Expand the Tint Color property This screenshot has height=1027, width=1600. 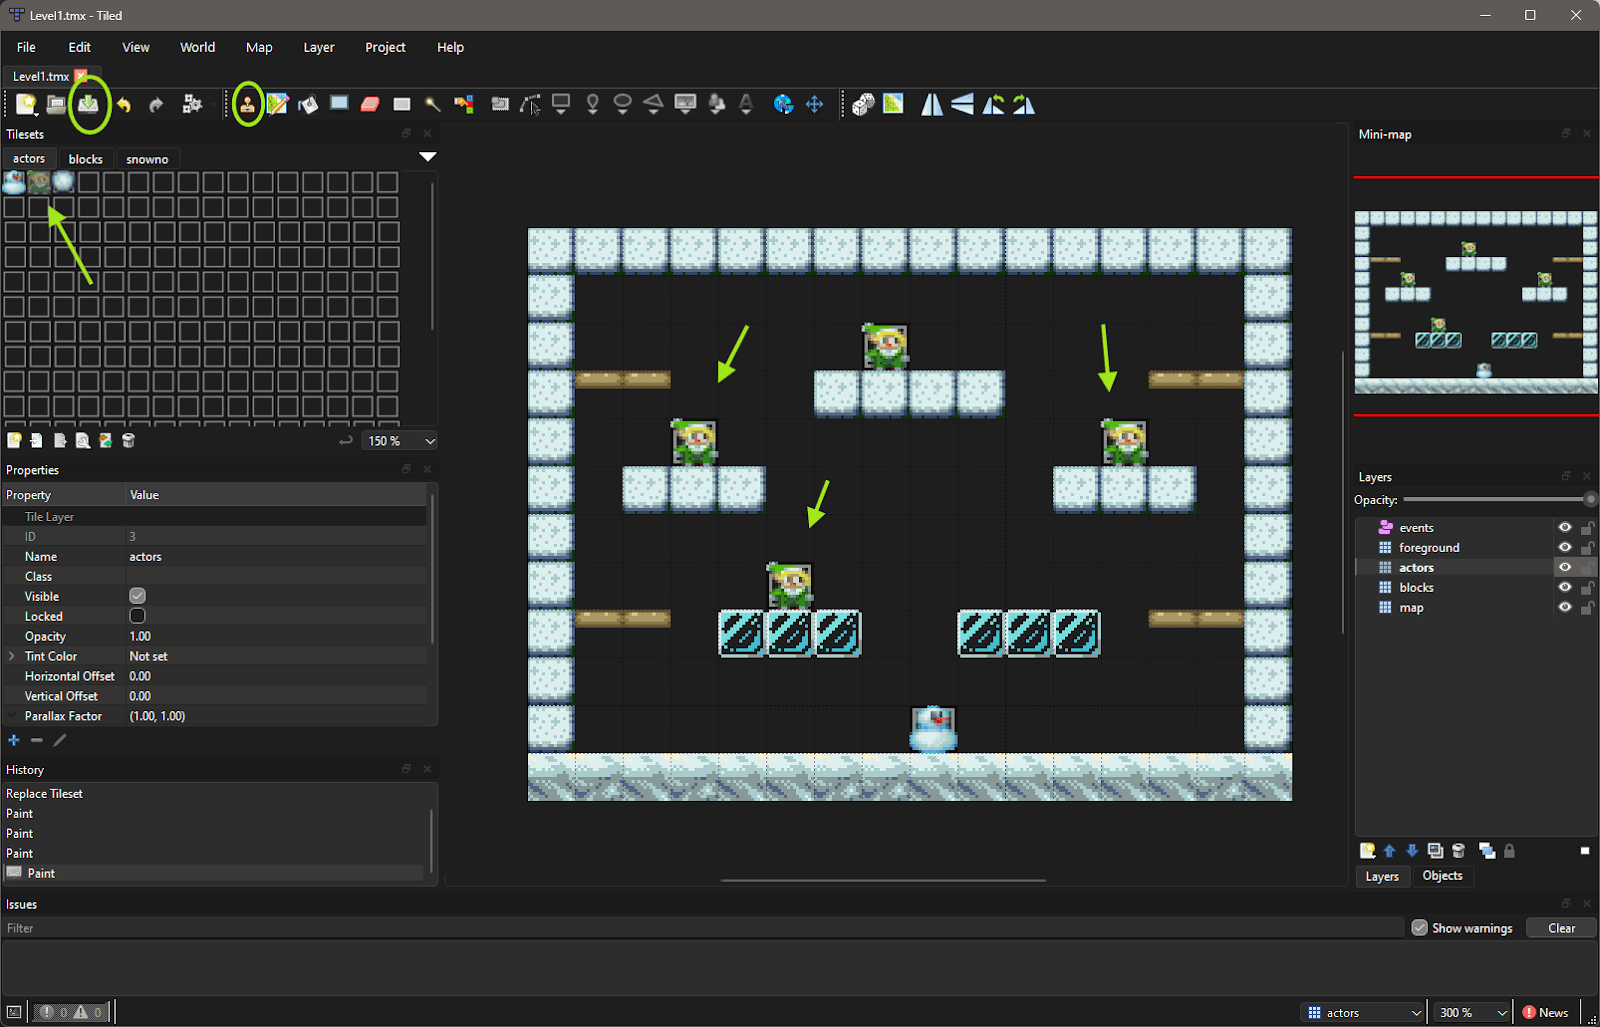click(x=12, y=656)
